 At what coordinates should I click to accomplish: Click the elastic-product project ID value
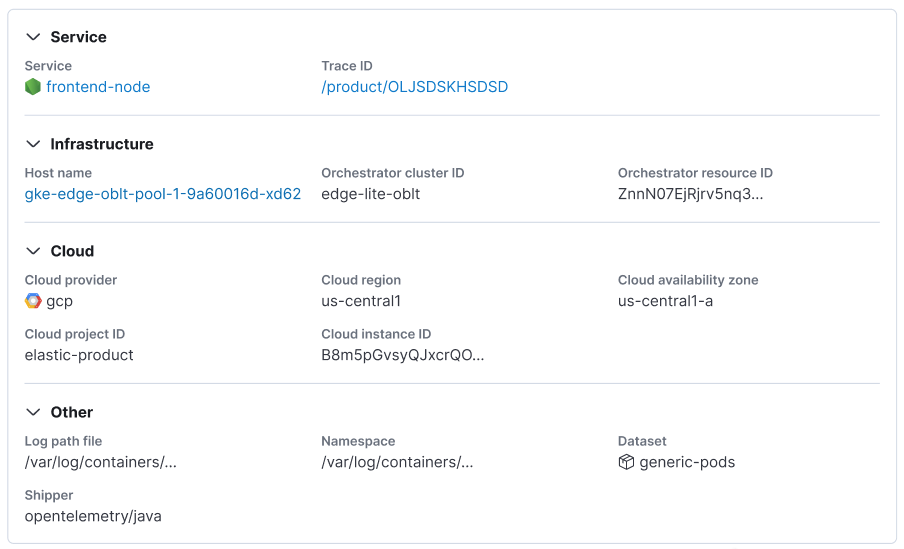(79, 355)
